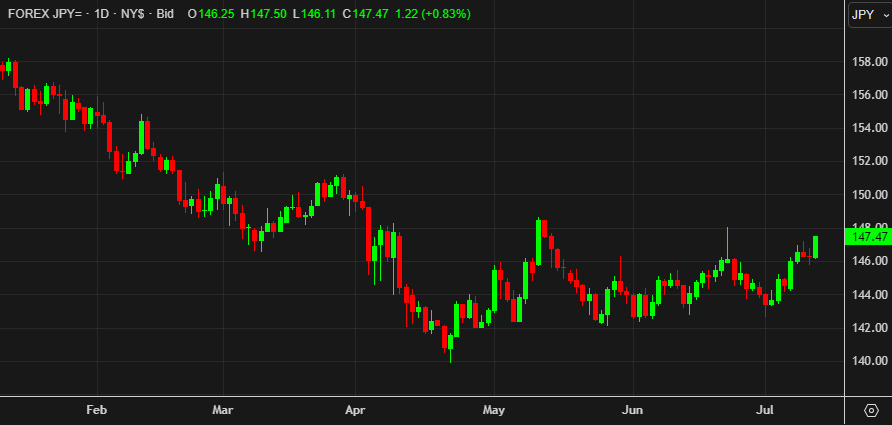Click the 156.00 price axis label
Viewport: 892px width, 425px height.
click(x=870, y=94)
